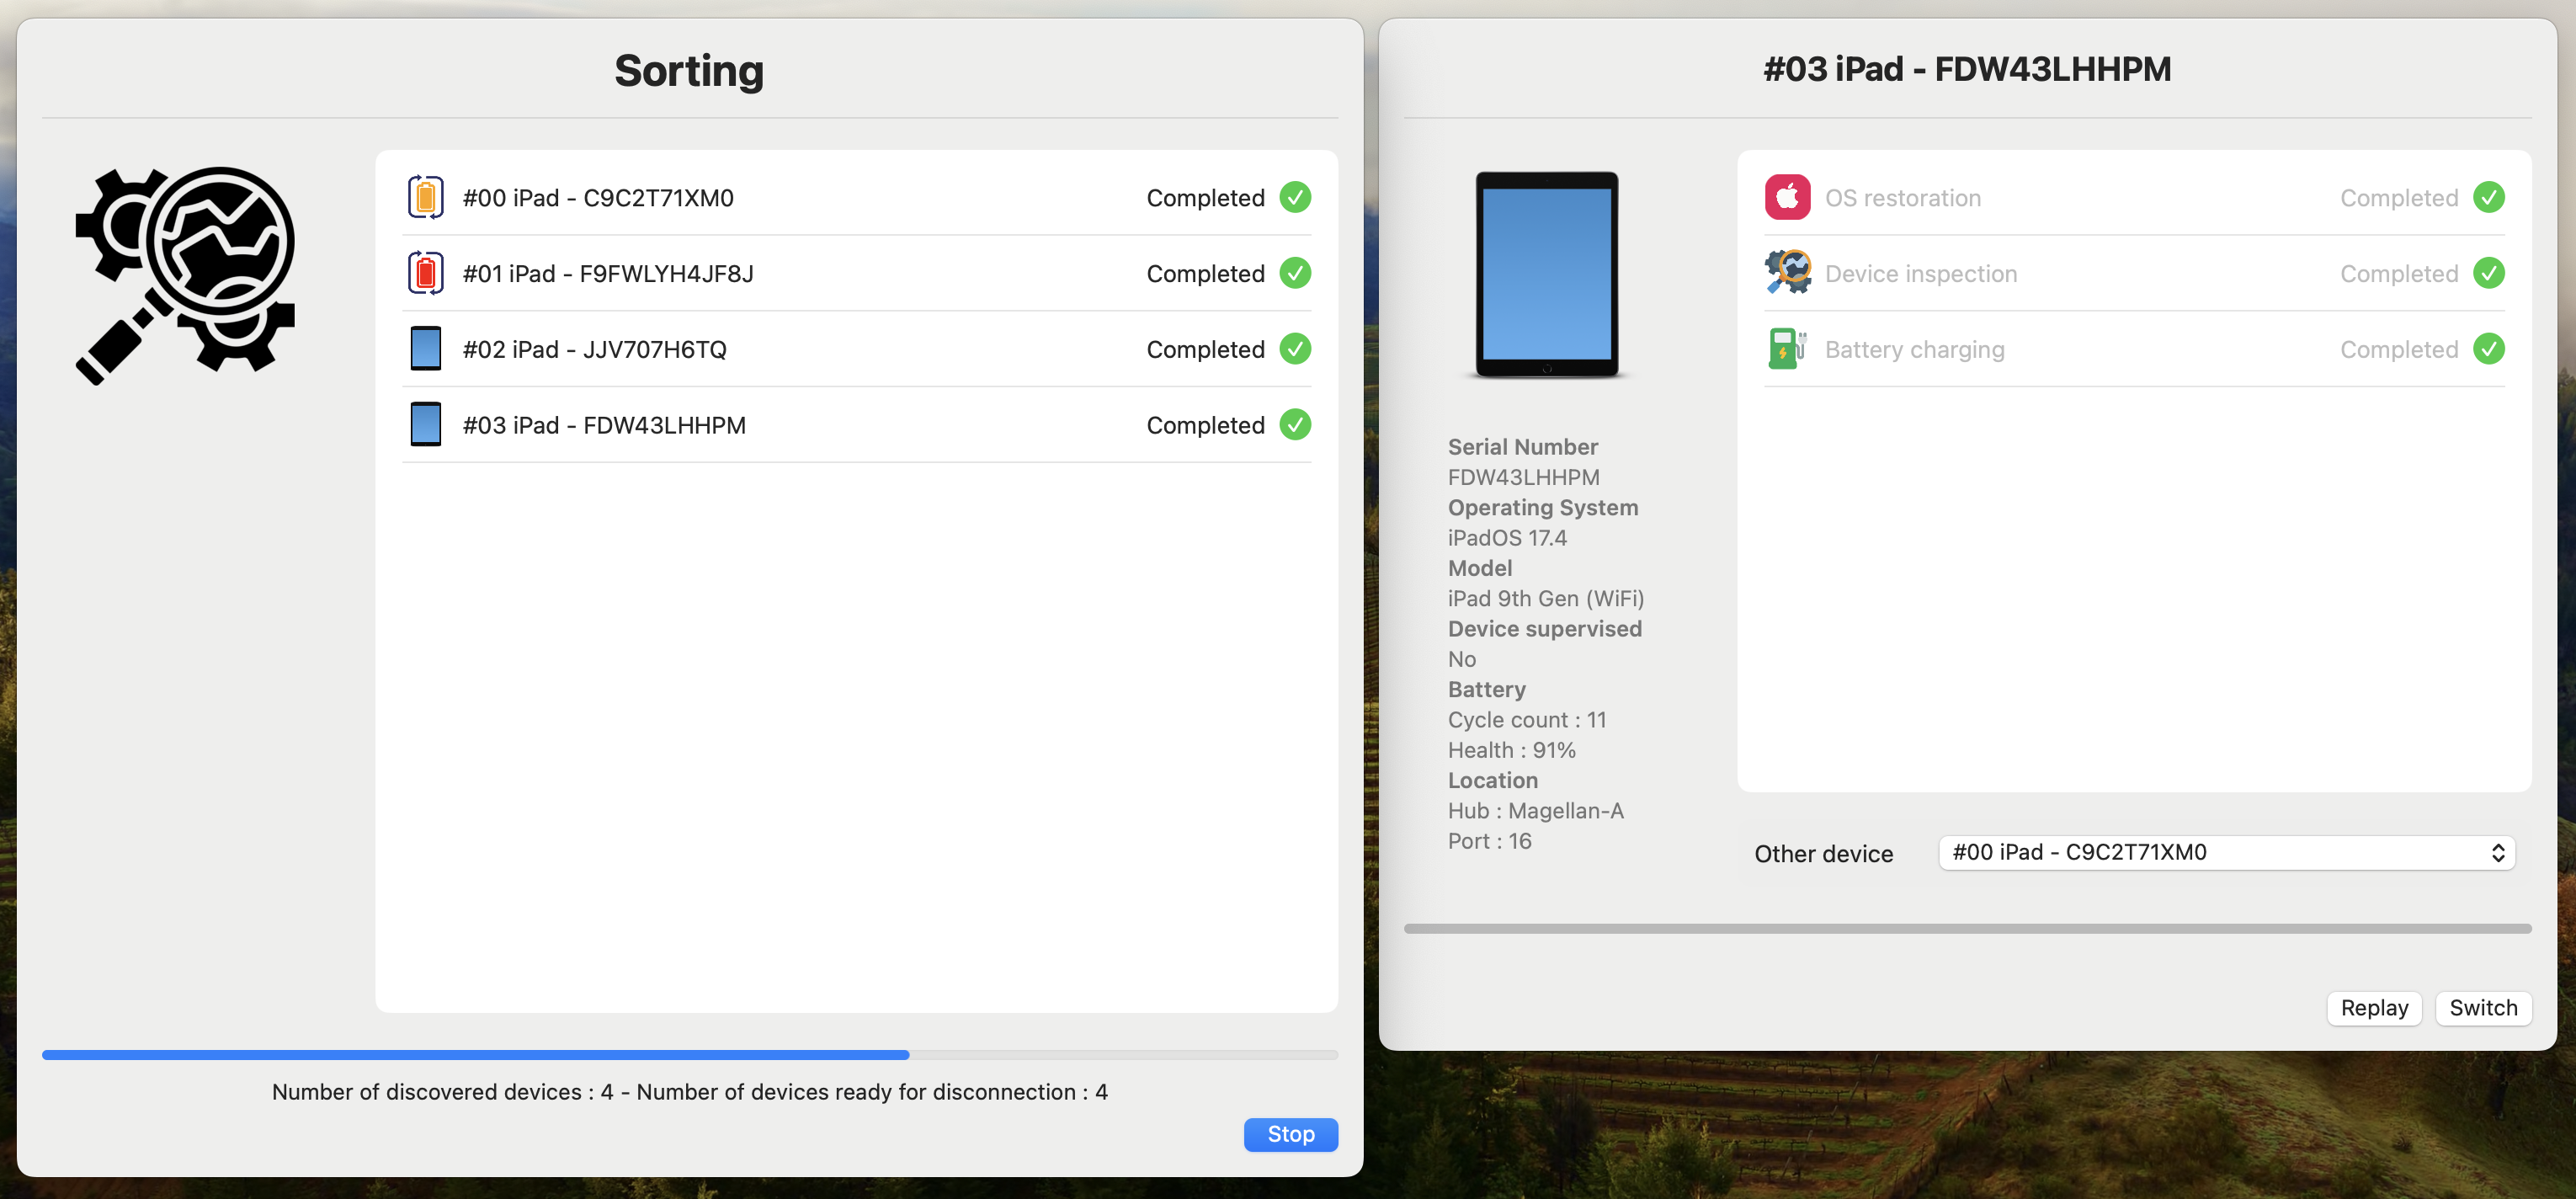
Task: Select row #03 iPad - FDW43LHHPM in list
Action: pos(856,425)
